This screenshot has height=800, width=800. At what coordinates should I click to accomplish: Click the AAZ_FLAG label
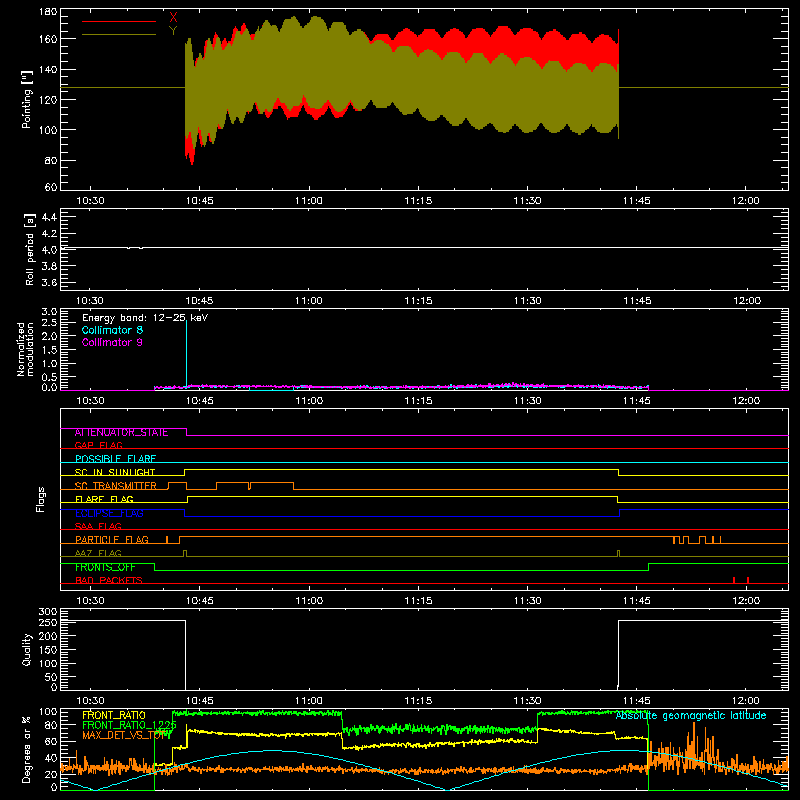point(98,553)
